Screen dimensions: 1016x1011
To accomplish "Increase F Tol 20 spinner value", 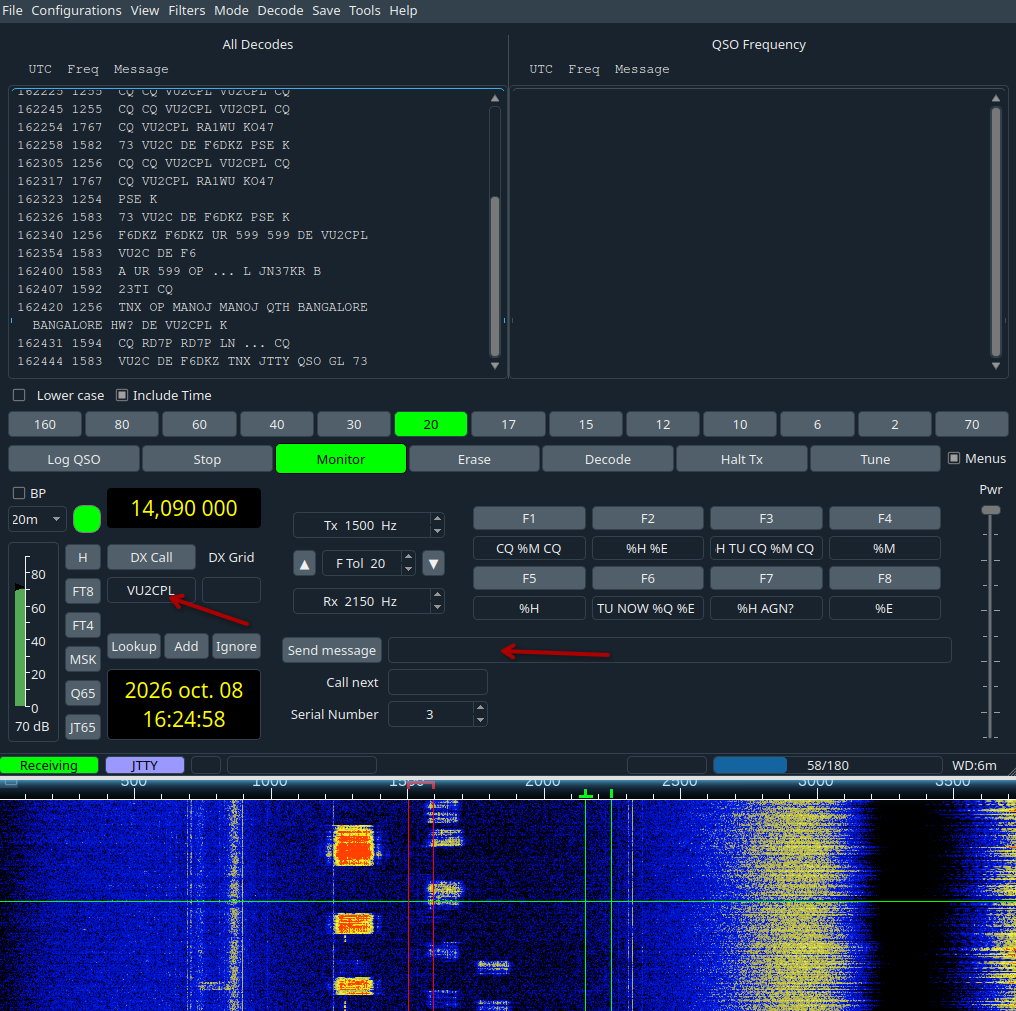I will point(408,557).
